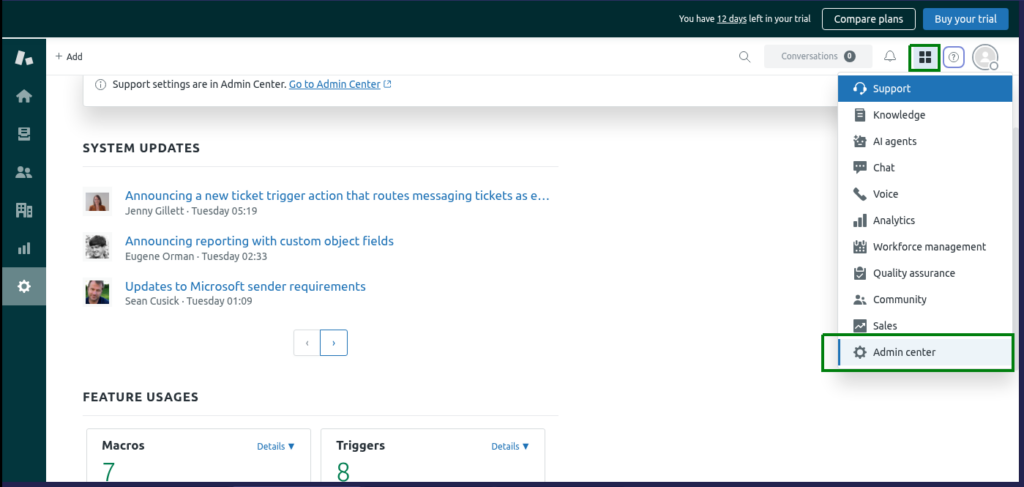Viewport: 1024px width, 487px height.
Task: Select Workforce management in products menu
Action: click(925, 247)
